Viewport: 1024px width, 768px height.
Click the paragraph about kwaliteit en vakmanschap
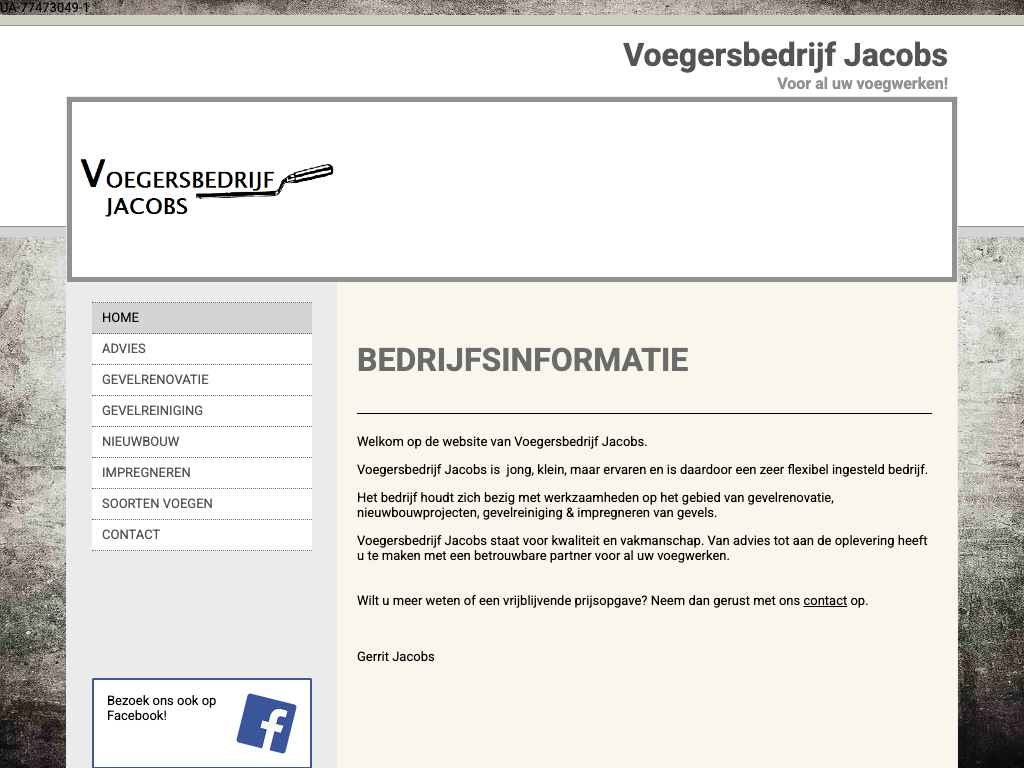pos(642,548)
